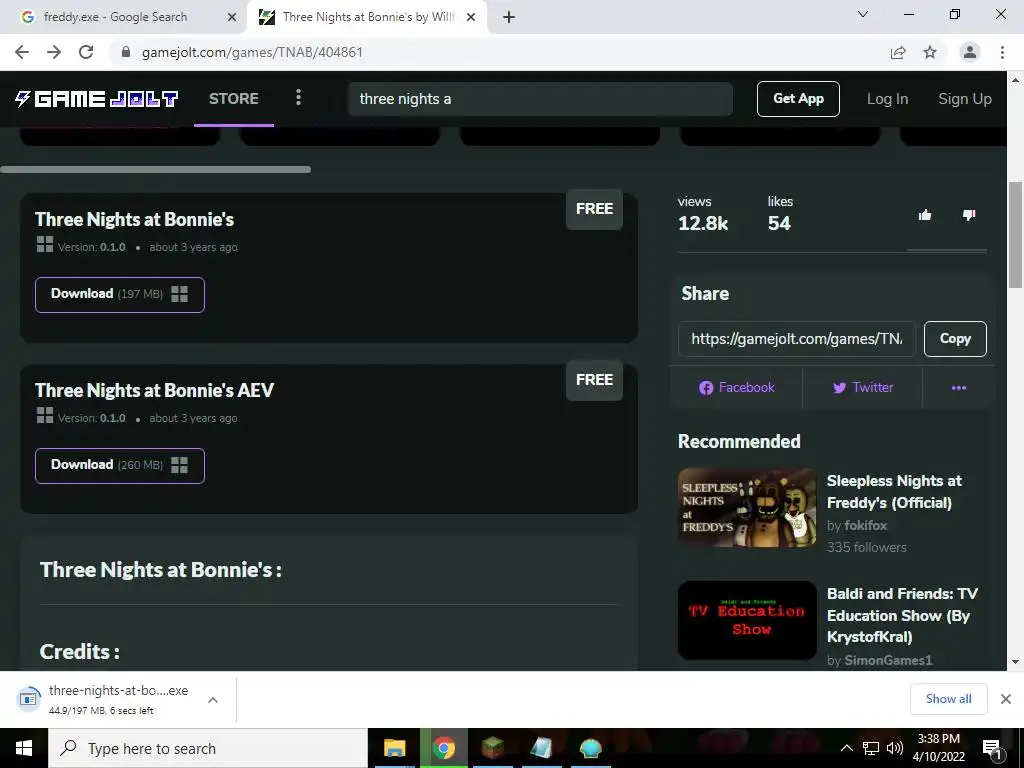Open the network status icon

pyautogui.click(x=871, y=748)
